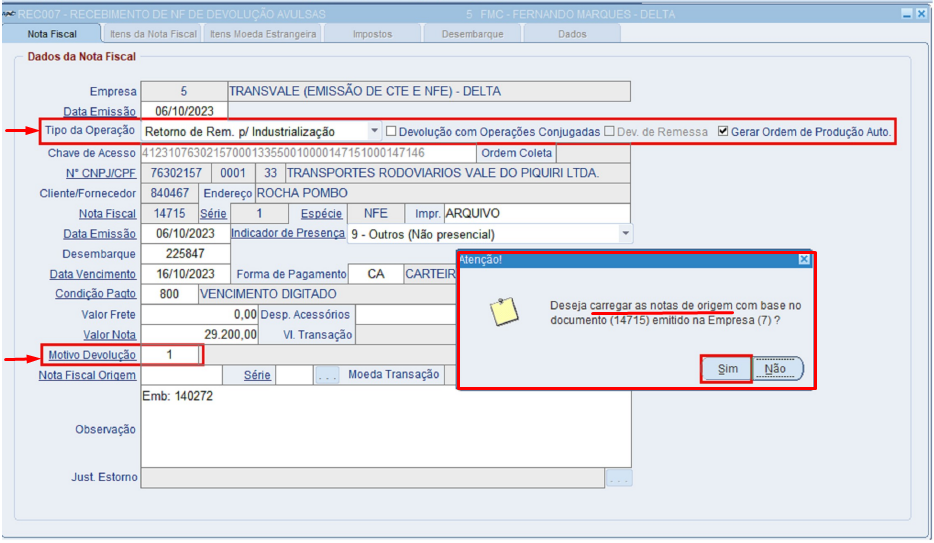Click the Motivo Devolução link label
This screenshot has width=934, height=543.
pyautogui.click(x=92, y=355)
